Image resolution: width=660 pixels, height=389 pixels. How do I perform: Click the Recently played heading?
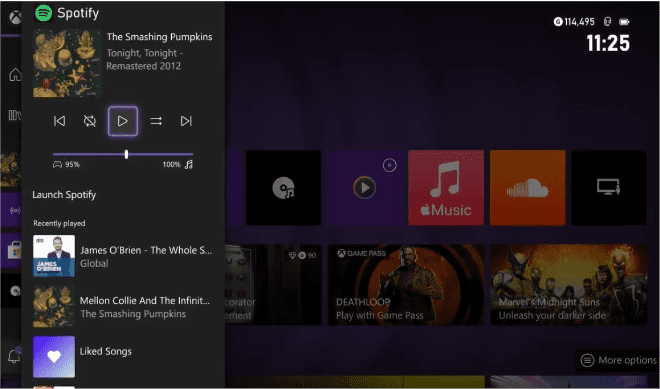pos(59,224)
